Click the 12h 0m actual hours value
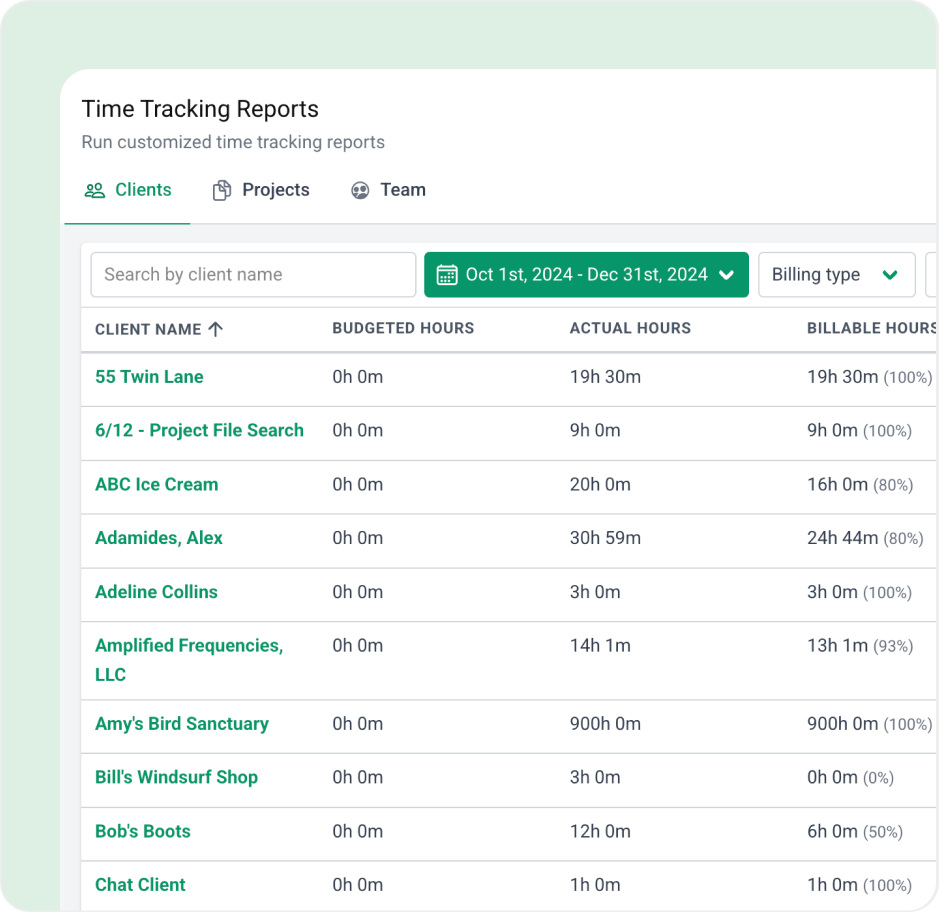 click(600, 831)
